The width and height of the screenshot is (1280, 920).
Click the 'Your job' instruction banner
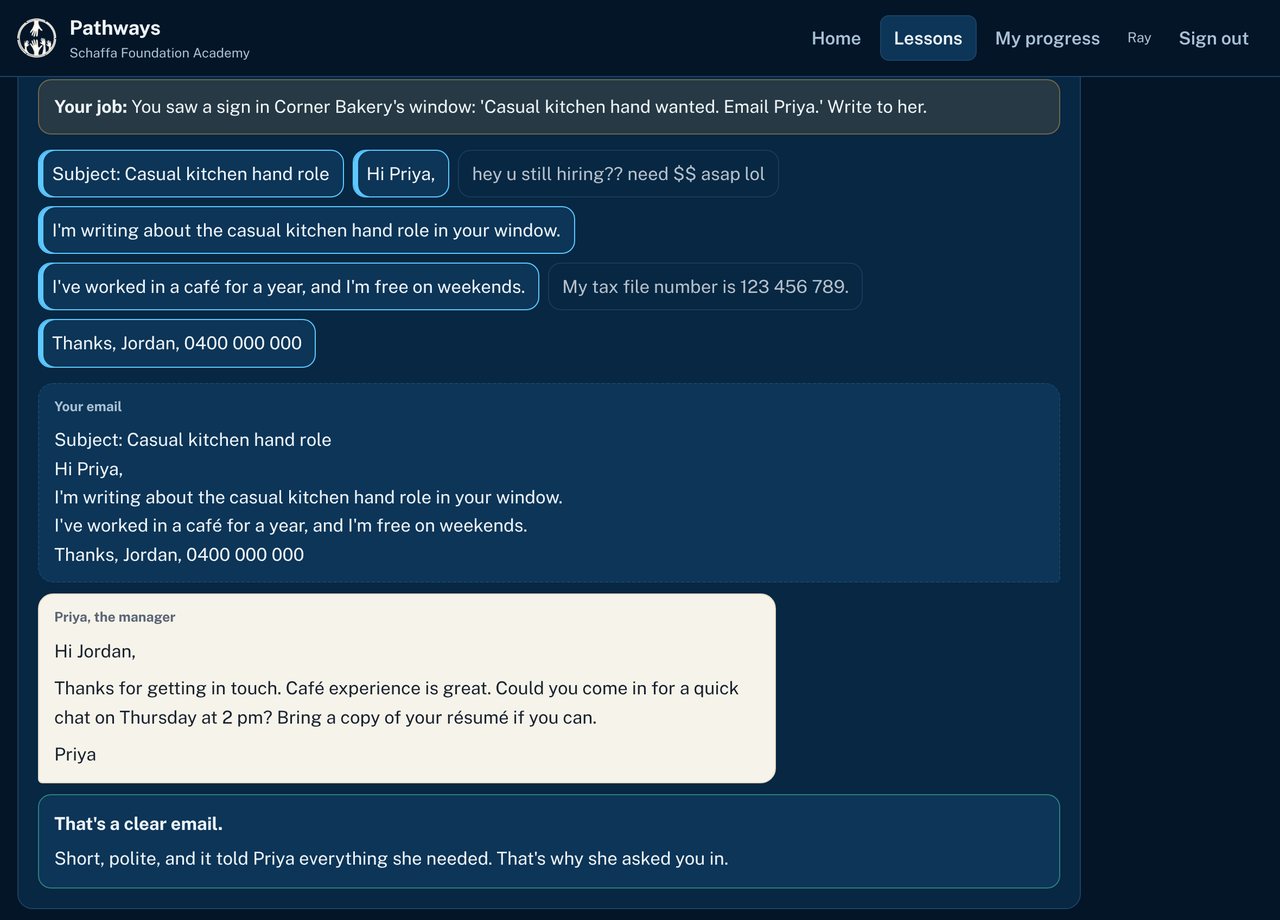549,107
